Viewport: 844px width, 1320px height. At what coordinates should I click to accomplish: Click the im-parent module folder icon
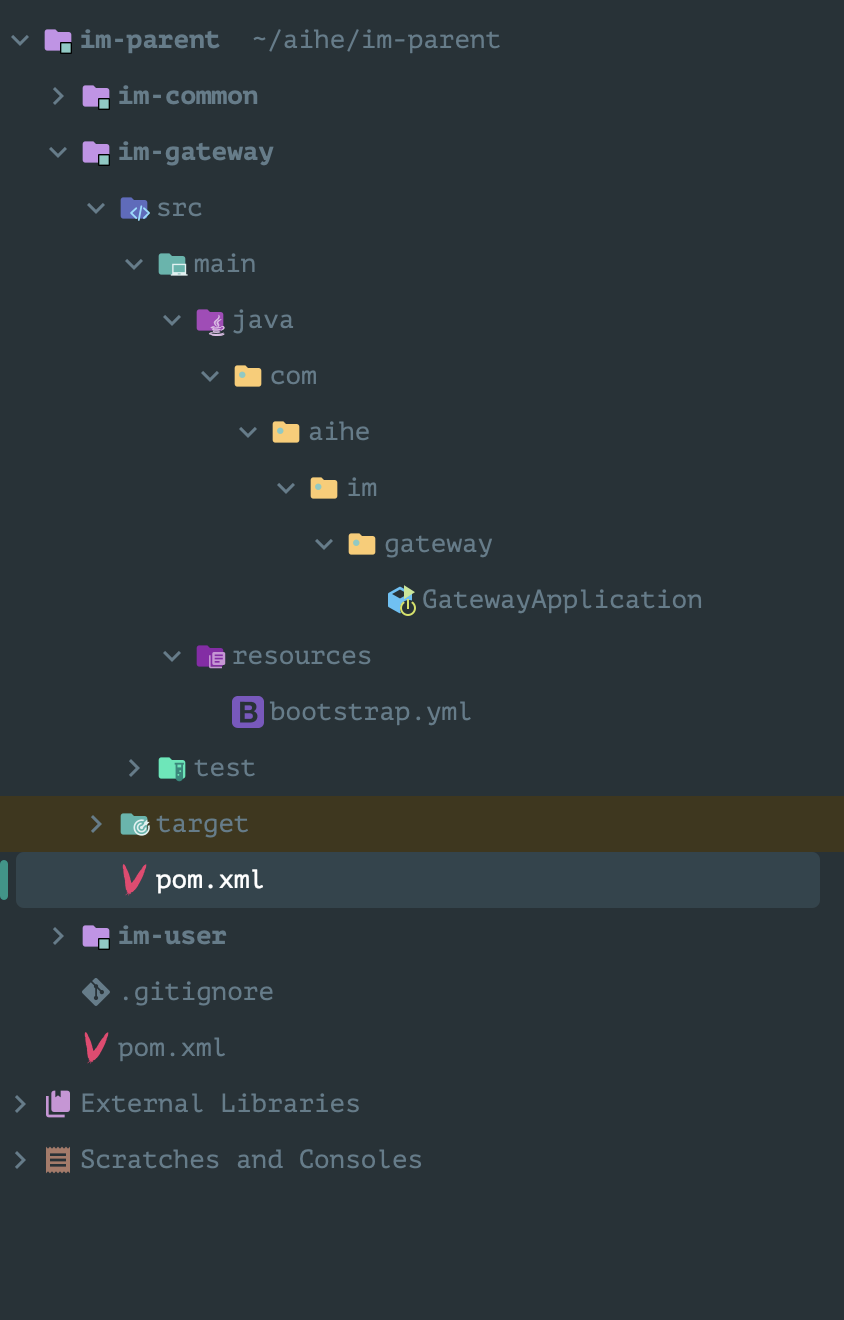click(59, 41)
